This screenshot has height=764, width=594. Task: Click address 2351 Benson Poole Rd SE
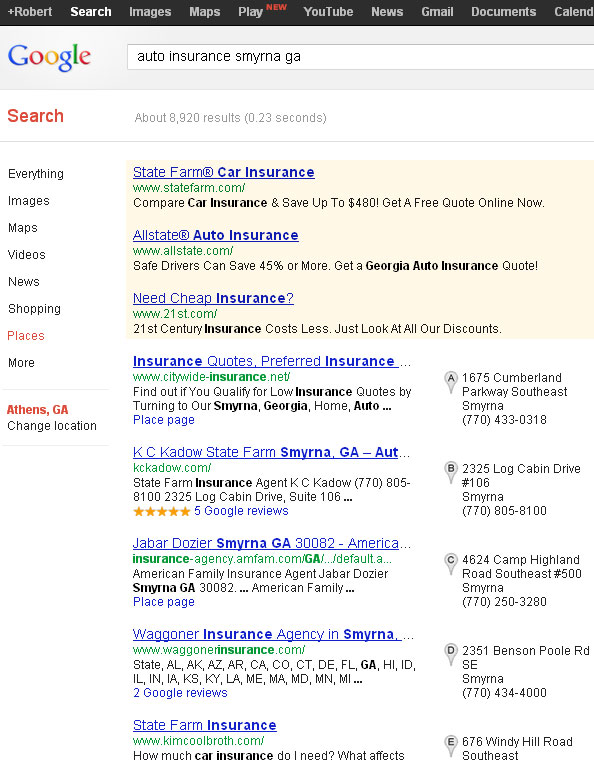pos(526,658)
